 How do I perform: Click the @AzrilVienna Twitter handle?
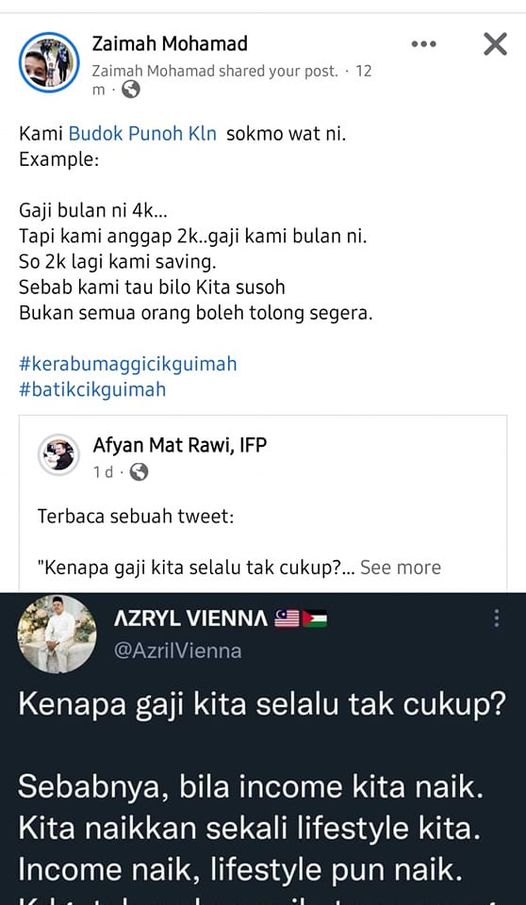pos(178,651)
